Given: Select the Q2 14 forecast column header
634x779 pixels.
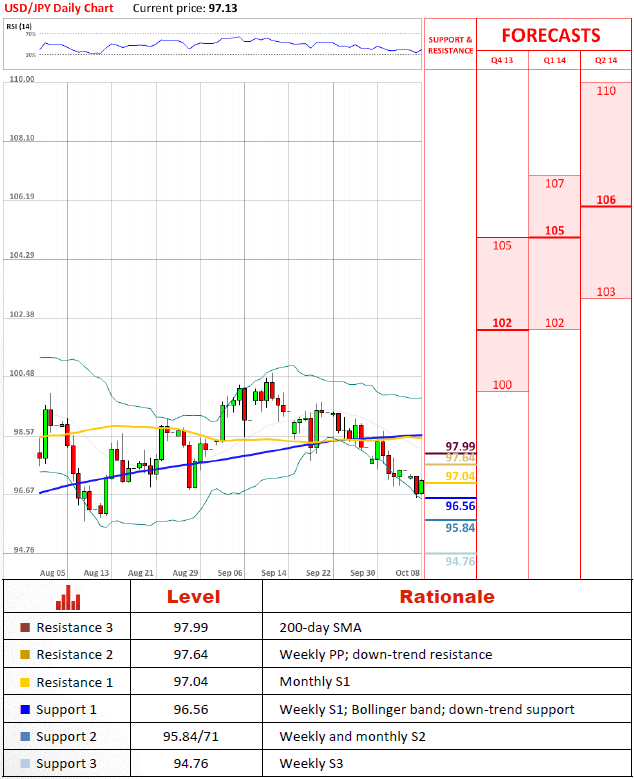Looking at the screenshot, I should [x=606, y=60].
